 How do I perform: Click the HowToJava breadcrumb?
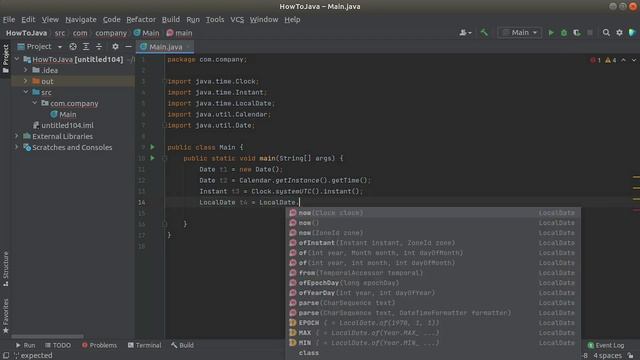27,33
